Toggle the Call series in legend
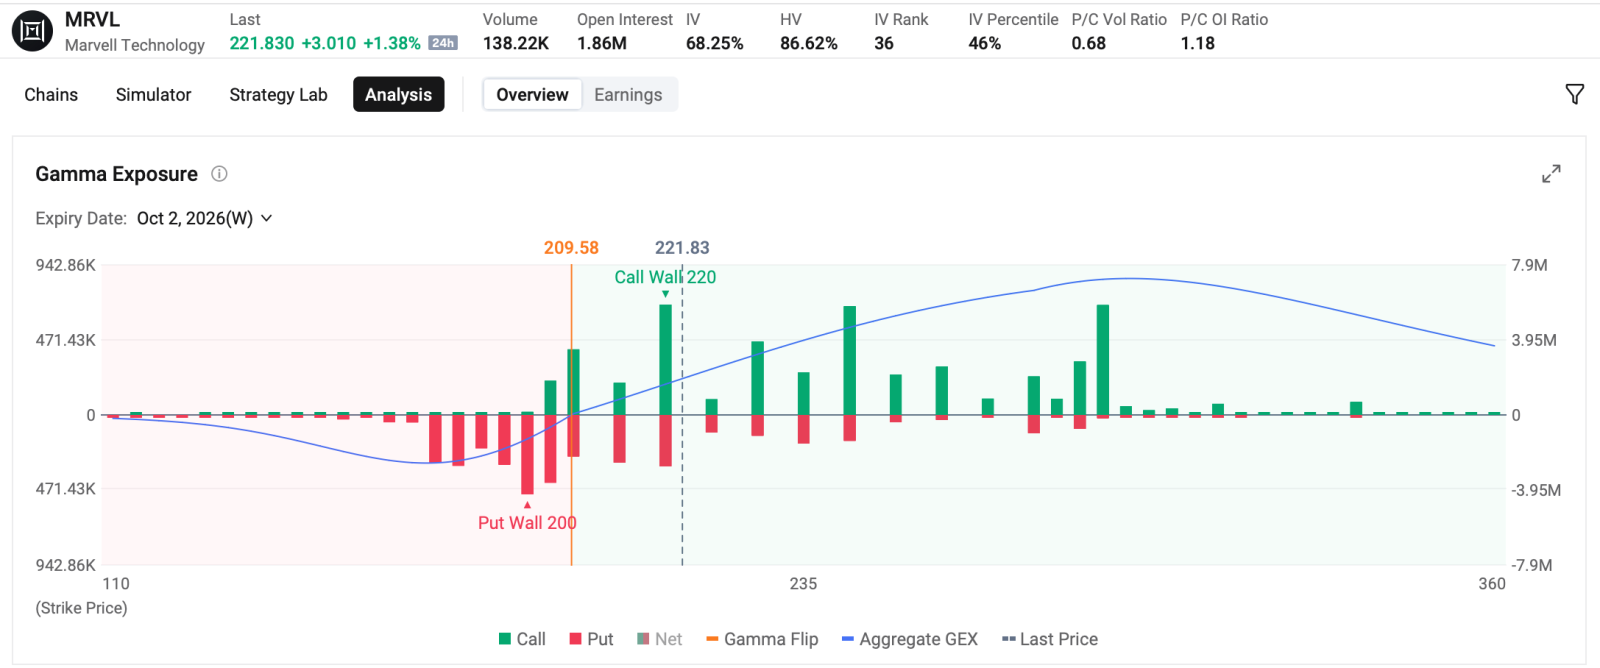 522,639
